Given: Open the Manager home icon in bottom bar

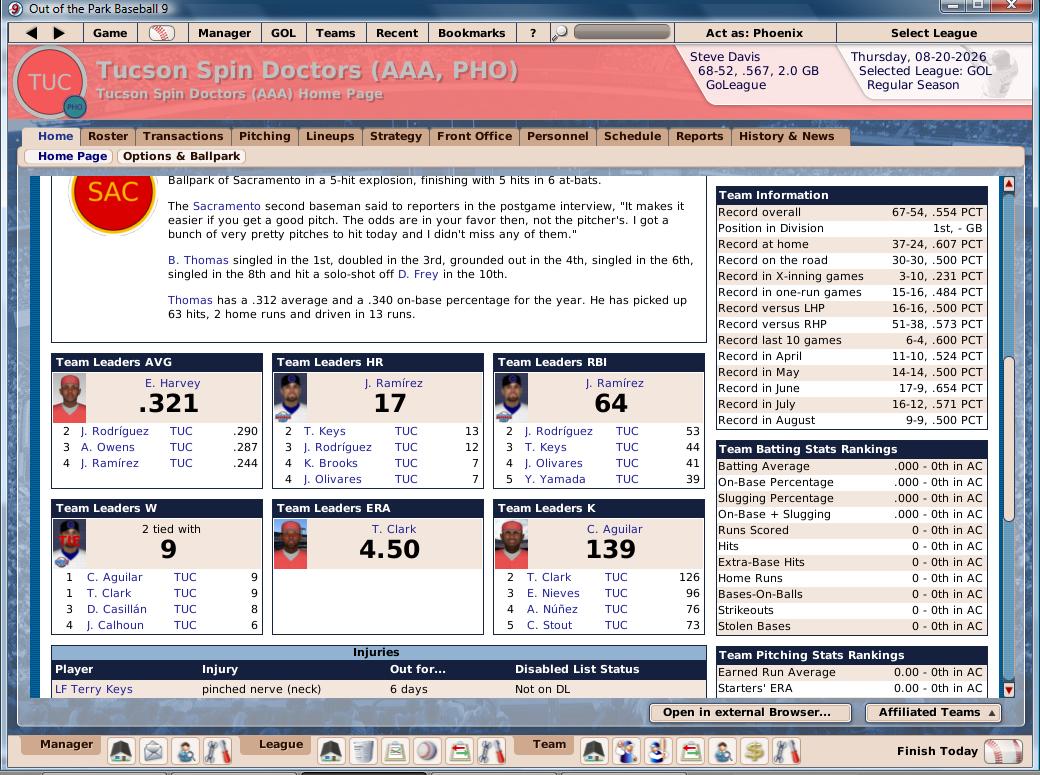Looking at the screenshot, I should pyautogui.click(x=121, y=750).
